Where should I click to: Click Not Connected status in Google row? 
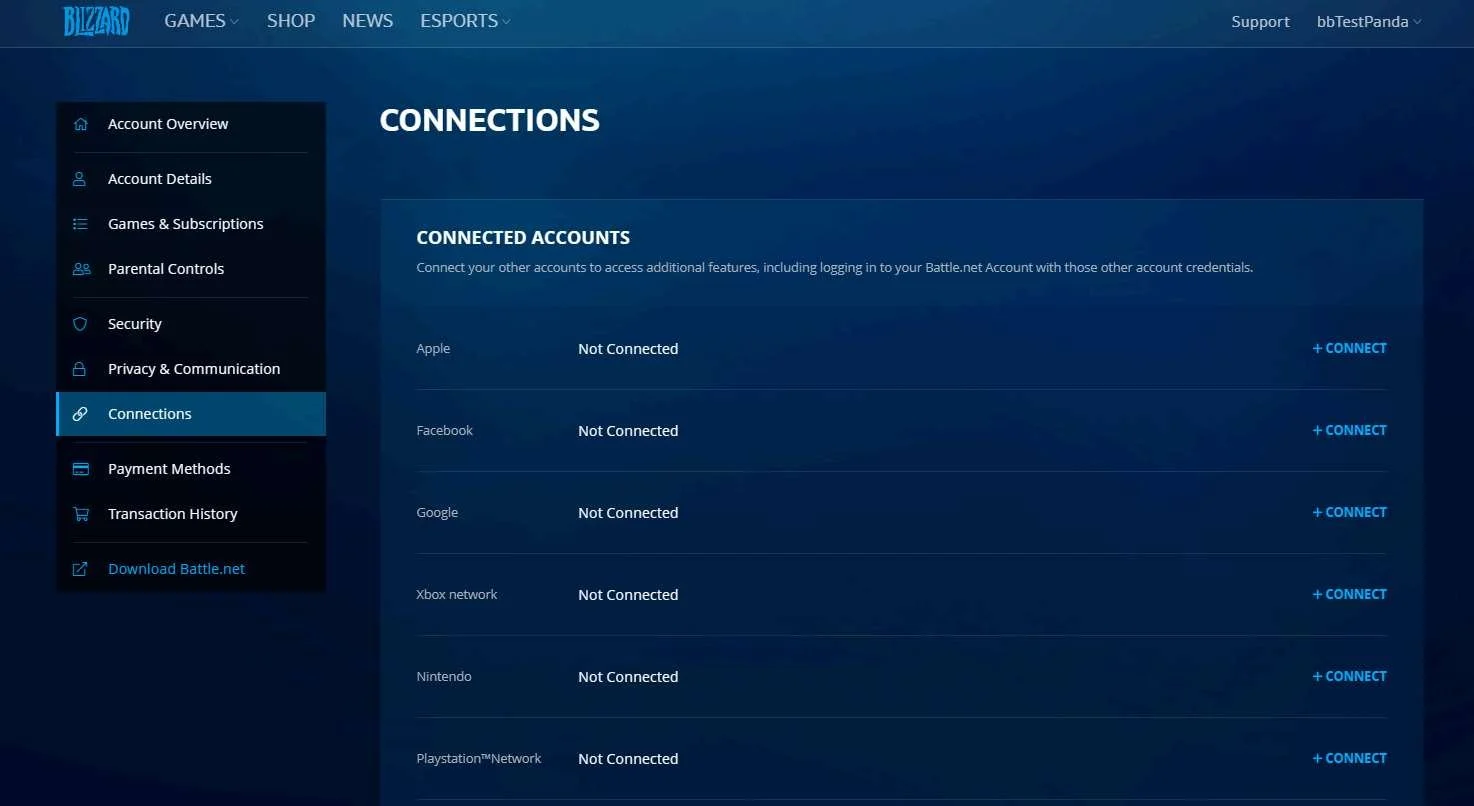(628, 513)
